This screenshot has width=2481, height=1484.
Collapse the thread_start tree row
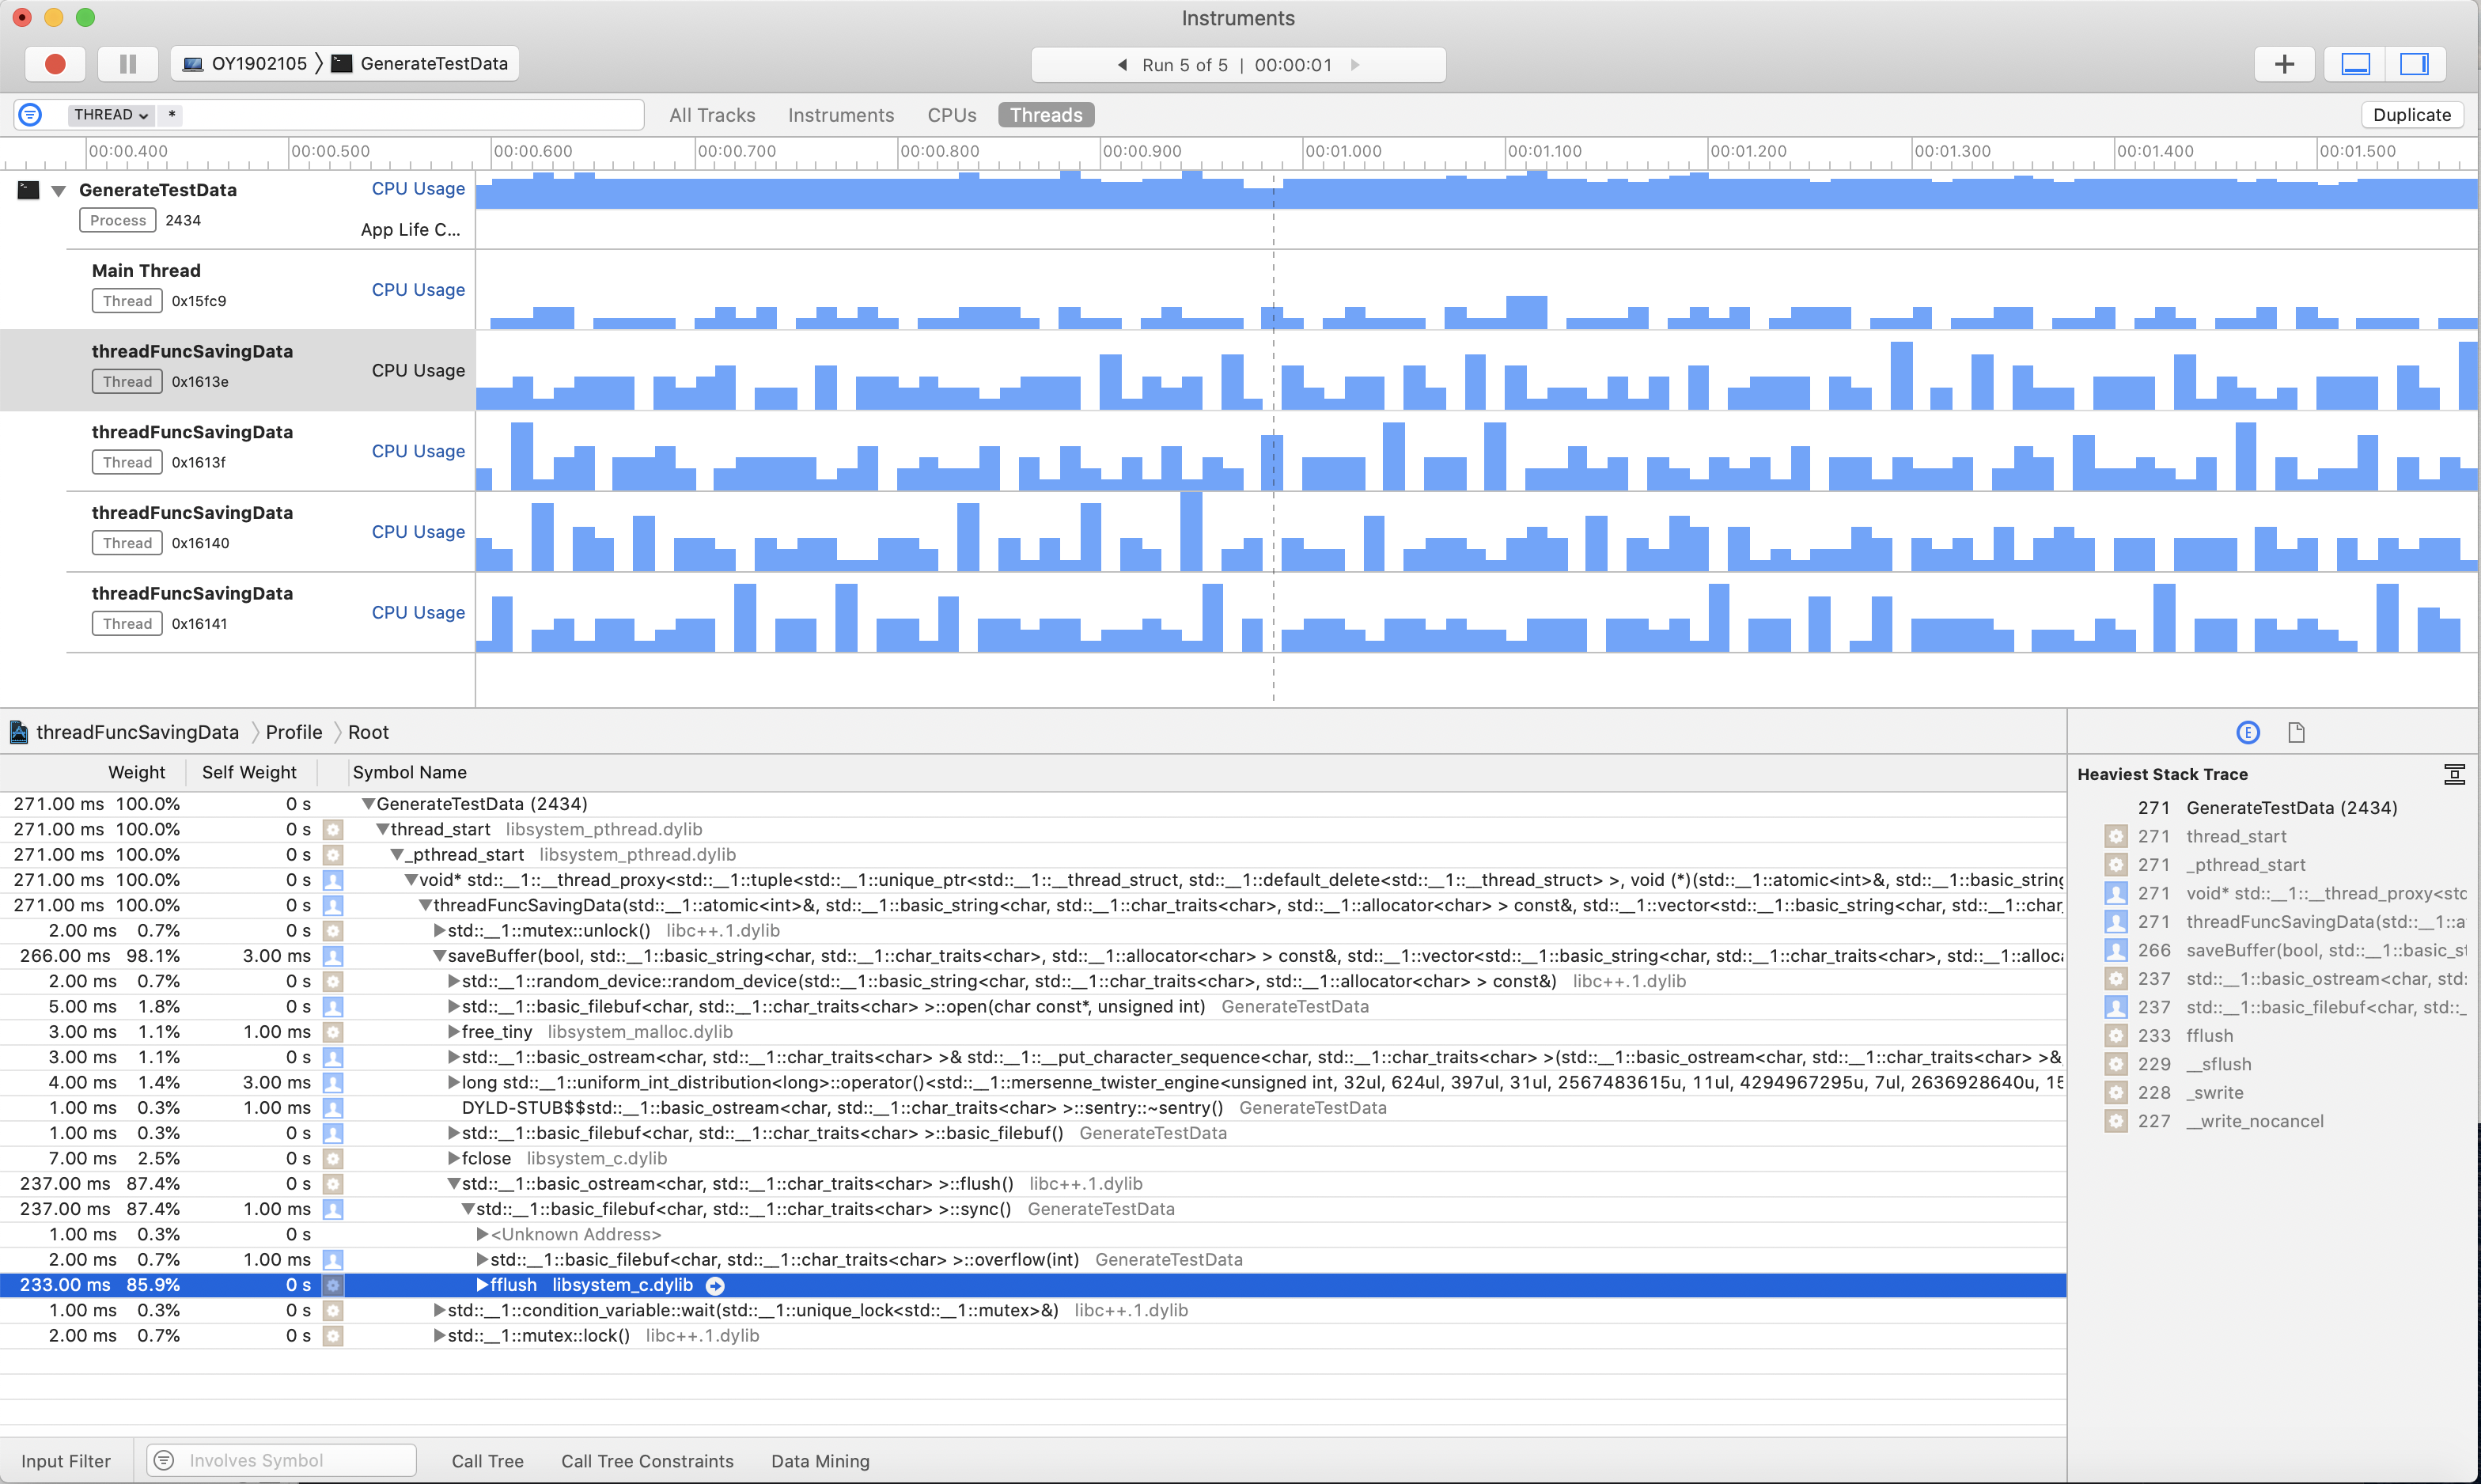pyautogui.click(x=382, y=829)
